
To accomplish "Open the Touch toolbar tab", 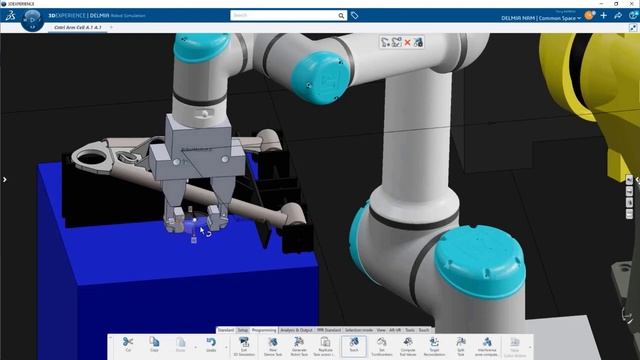I will pos(424,330).
